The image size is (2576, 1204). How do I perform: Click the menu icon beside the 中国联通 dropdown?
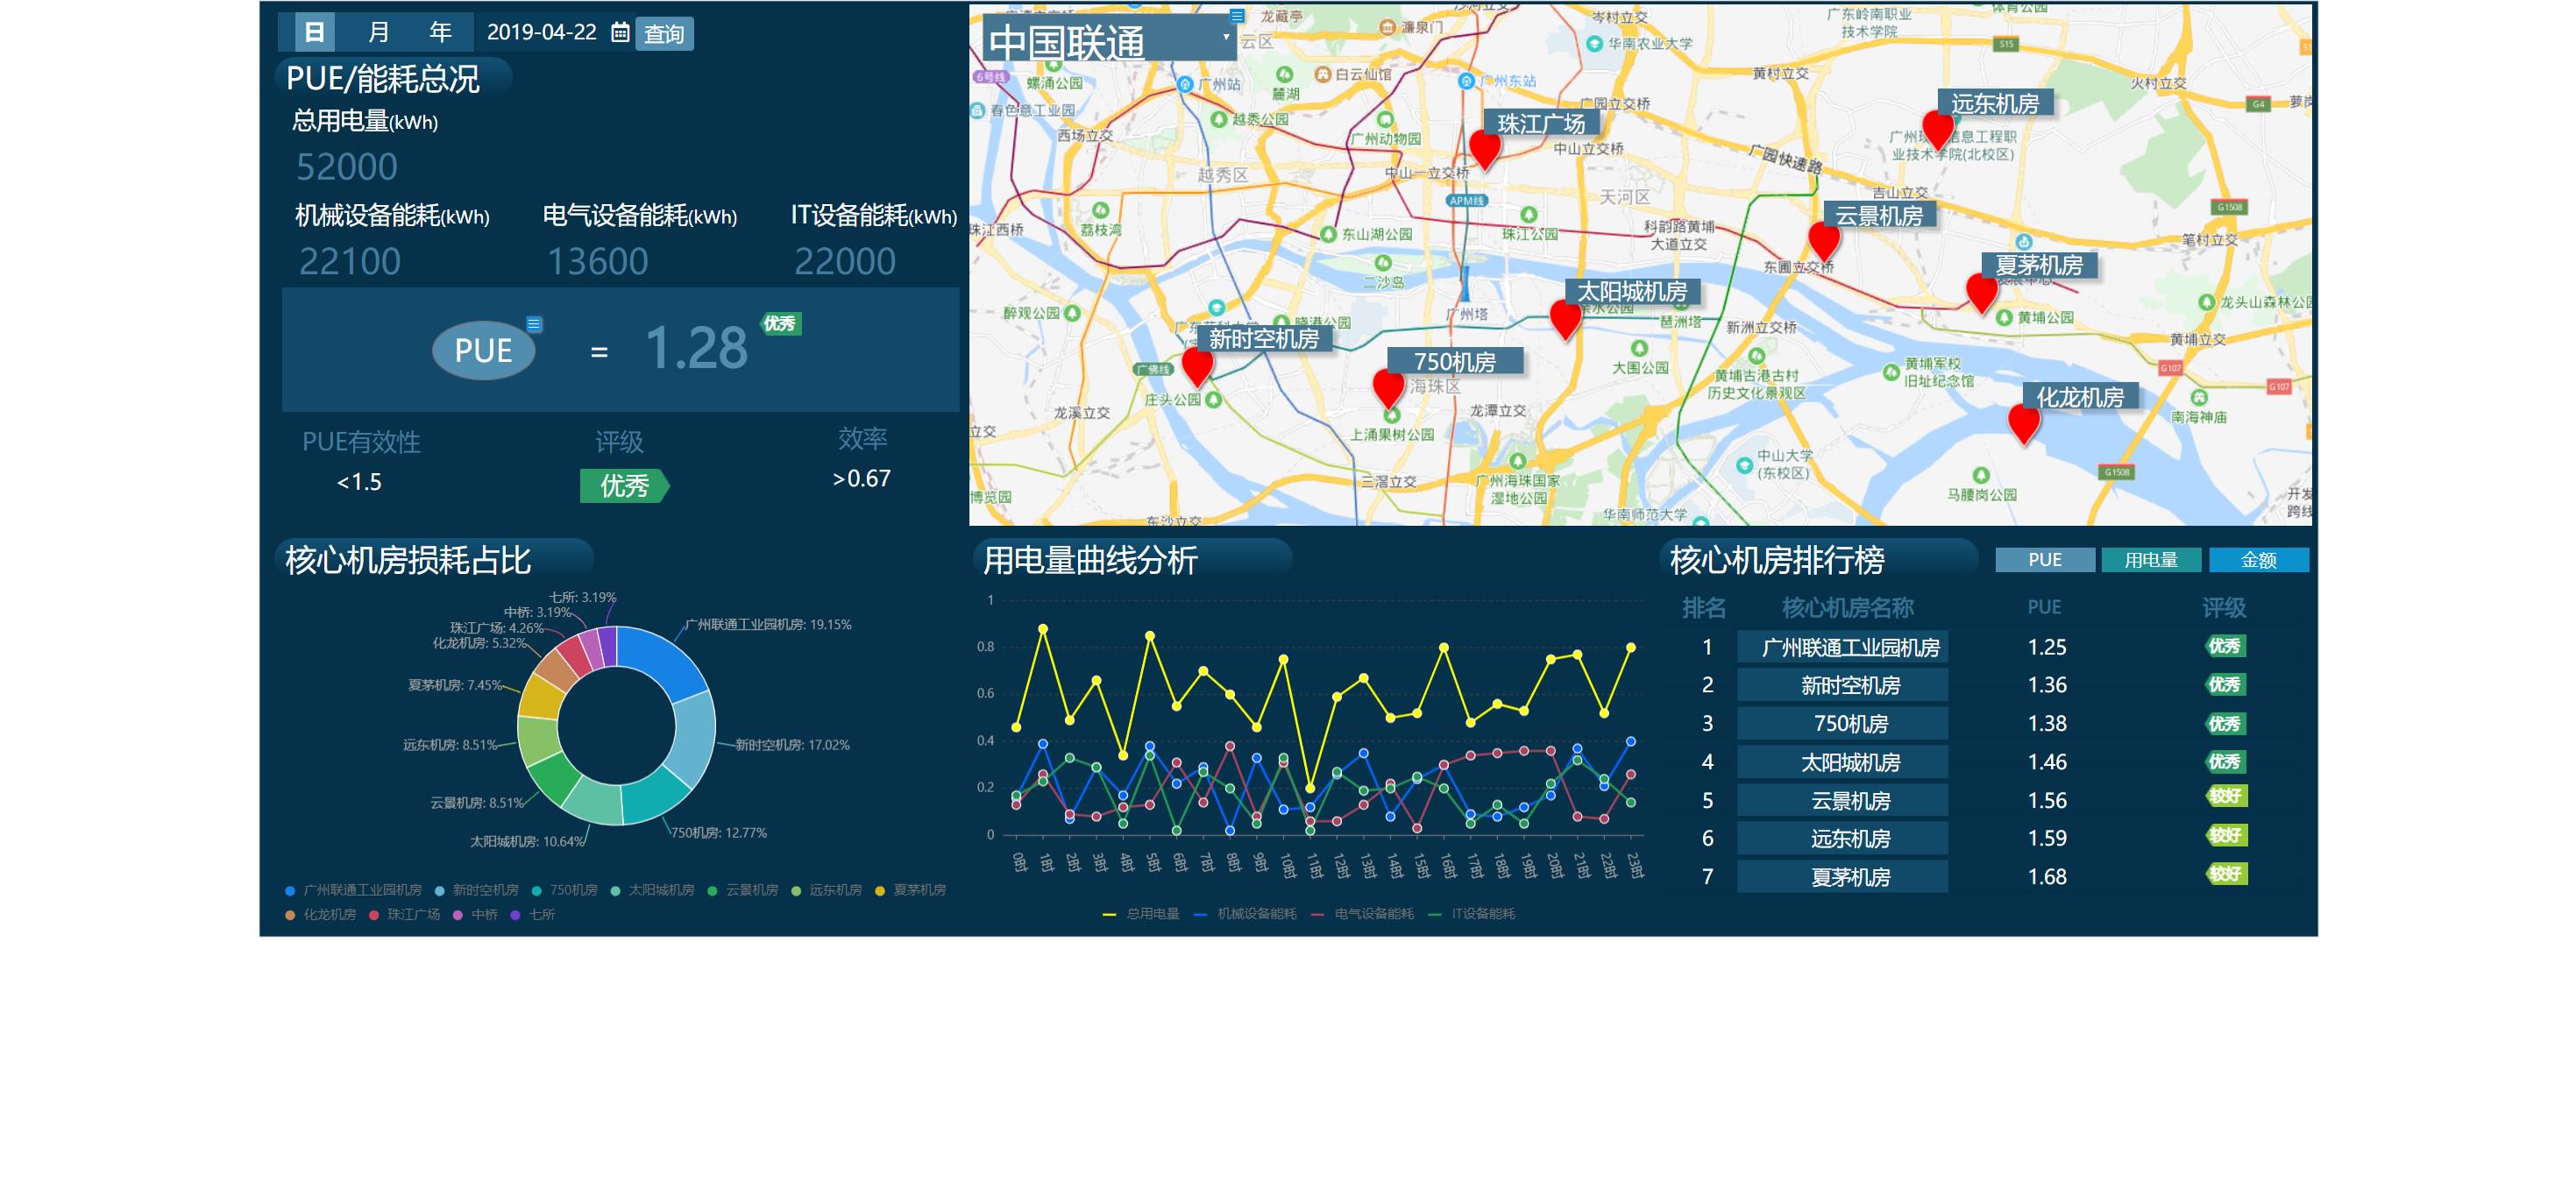1237,16
